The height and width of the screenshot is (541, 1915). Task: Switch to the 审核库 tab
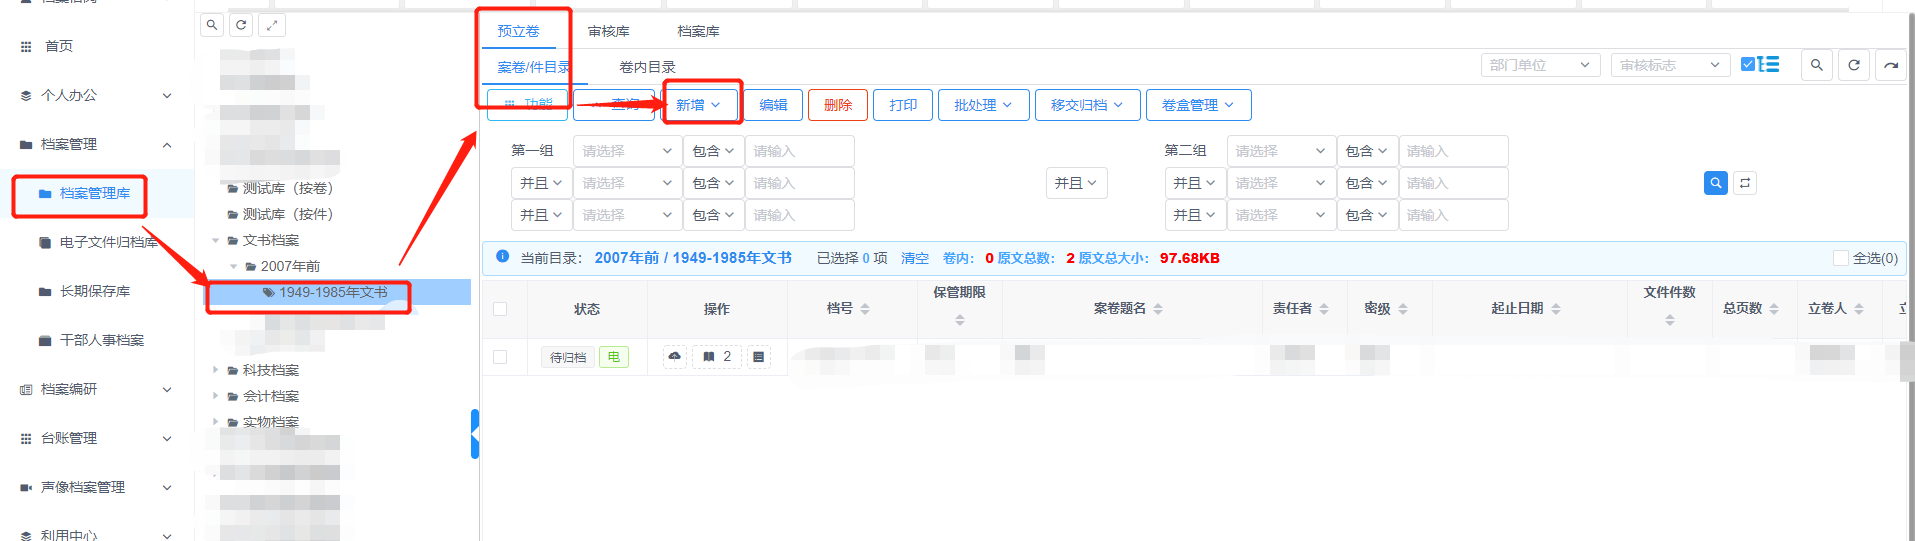click(608, 31)
